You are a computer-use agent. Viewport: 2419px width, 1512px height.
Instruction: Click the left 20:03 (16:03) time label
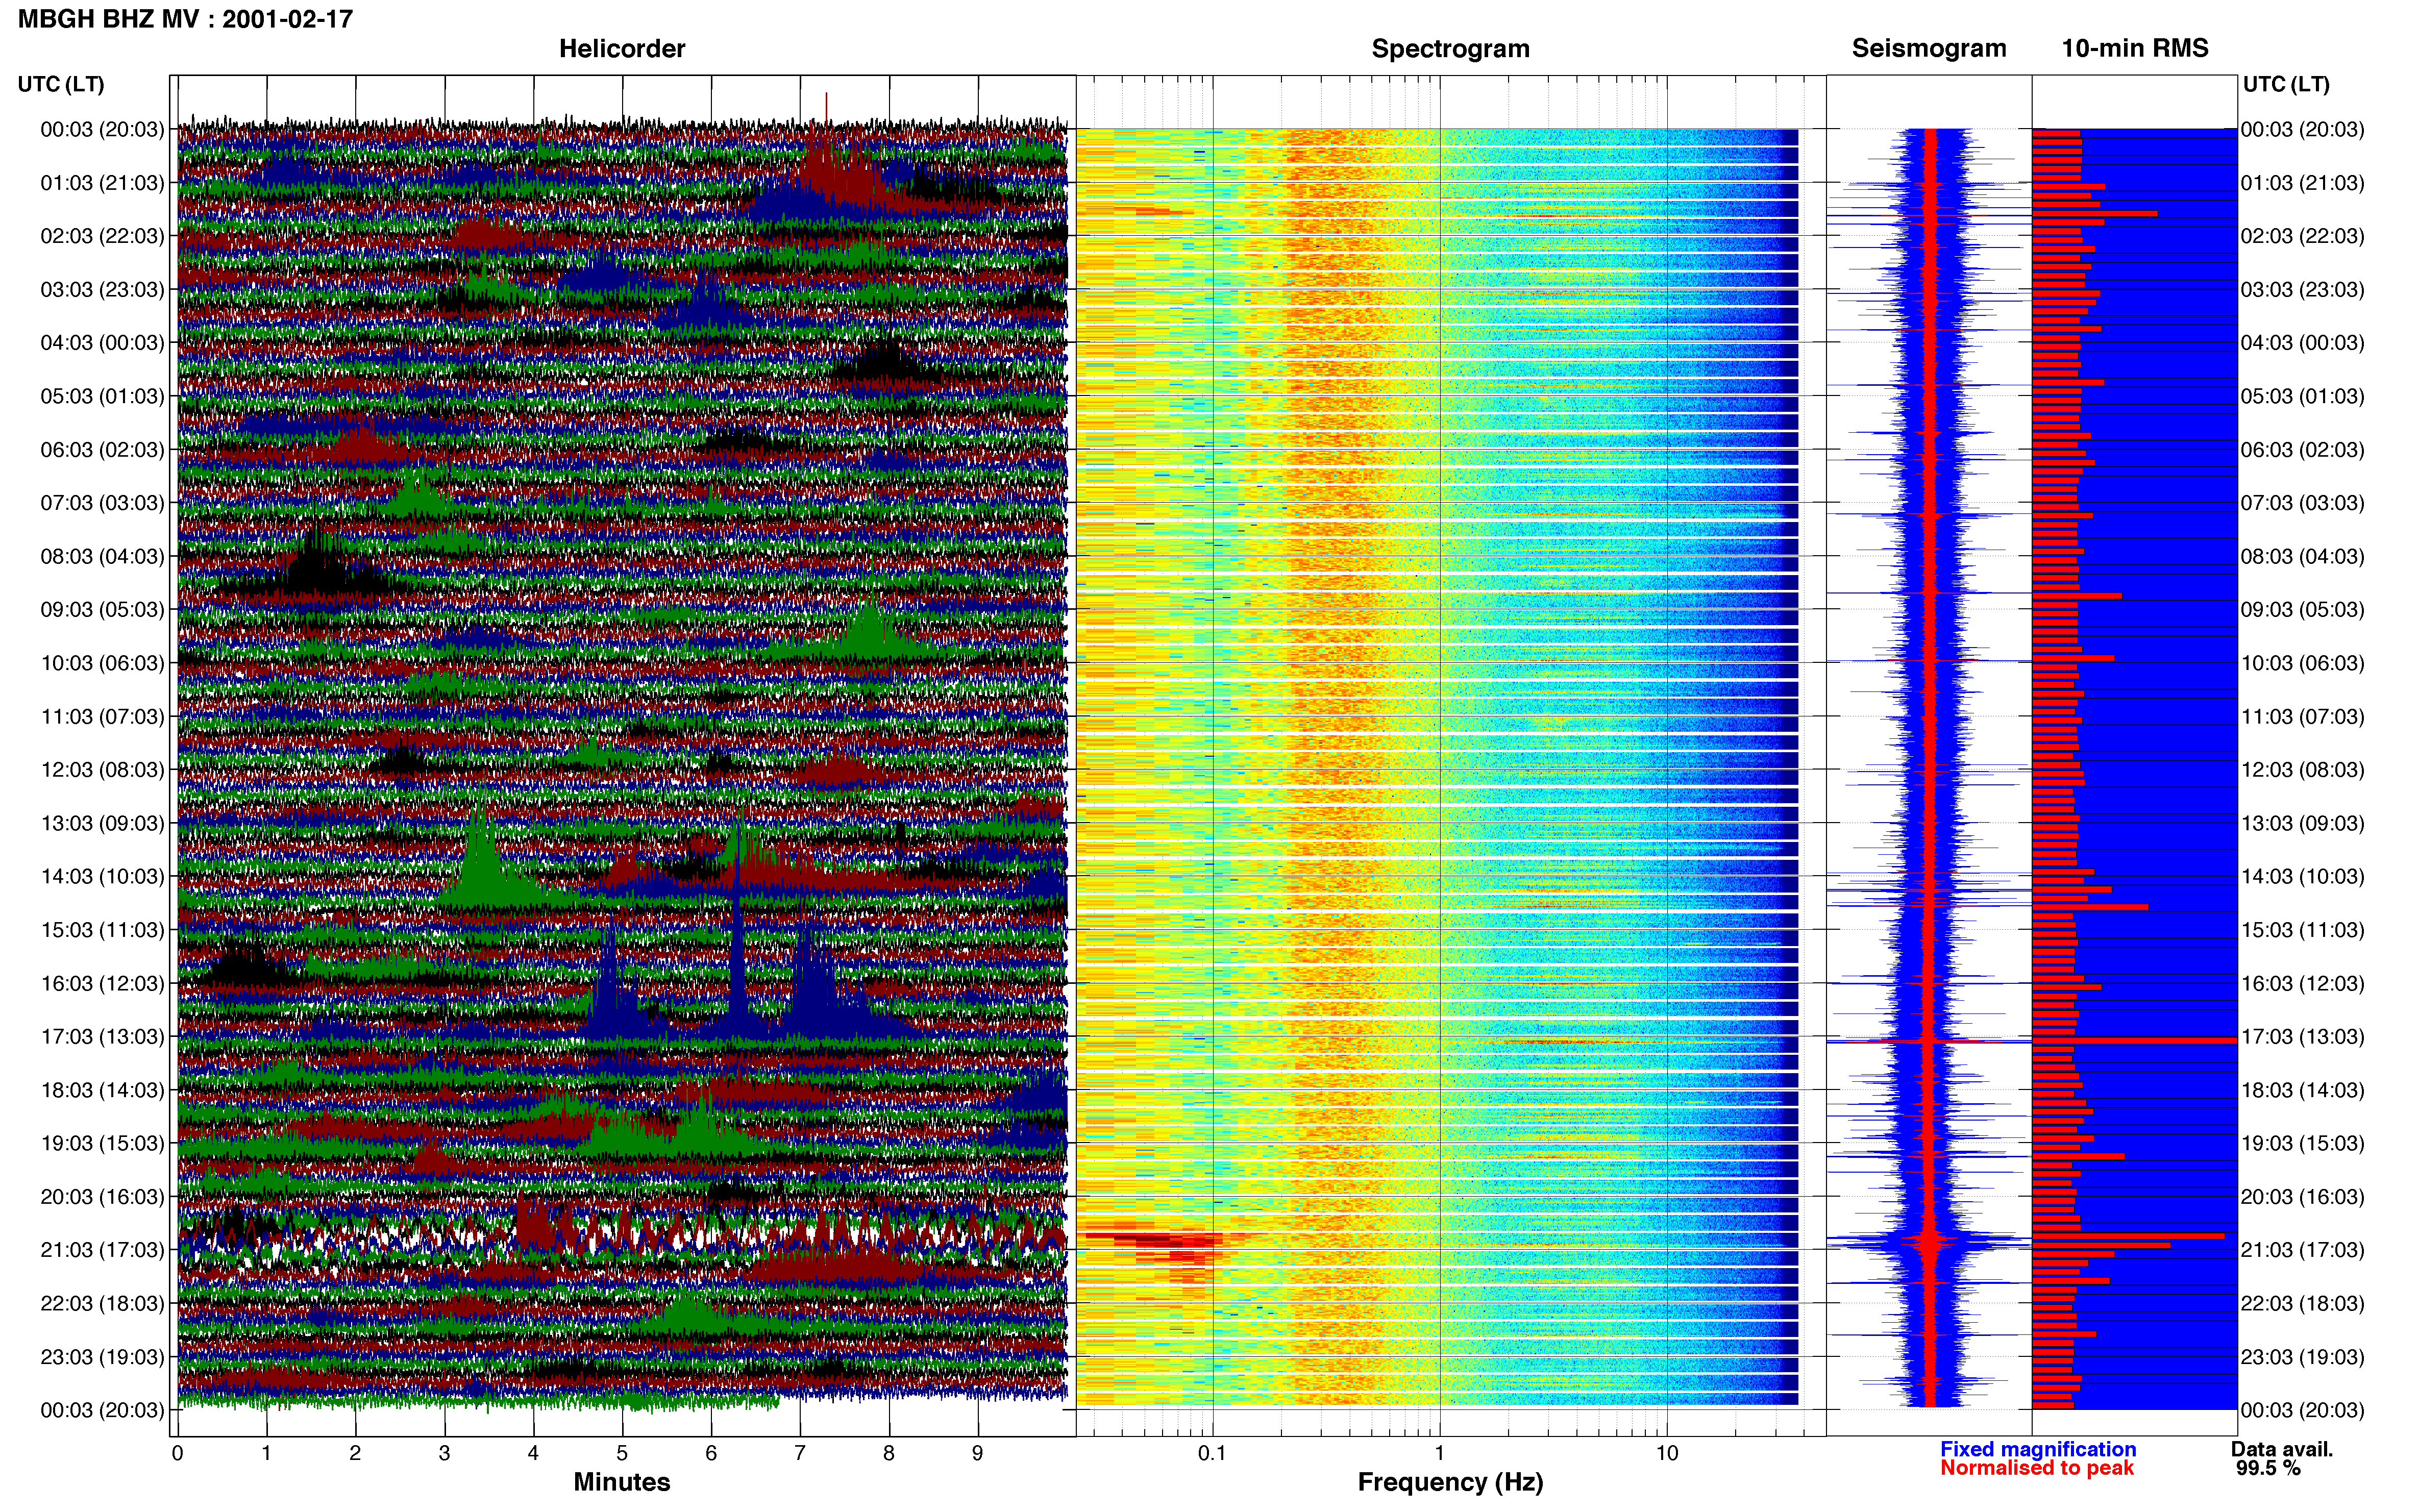[102, 1197]
